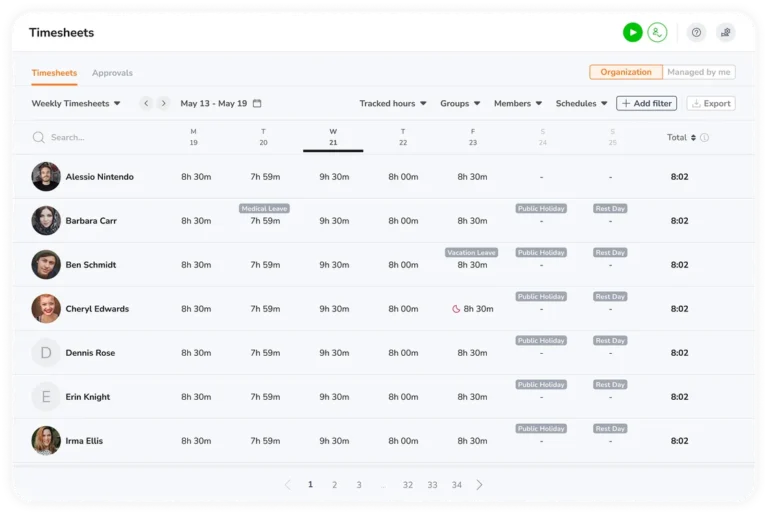This screenshot has width=768, height=515.
Task: Sort by Total column arrows
Action: [693, 138]
